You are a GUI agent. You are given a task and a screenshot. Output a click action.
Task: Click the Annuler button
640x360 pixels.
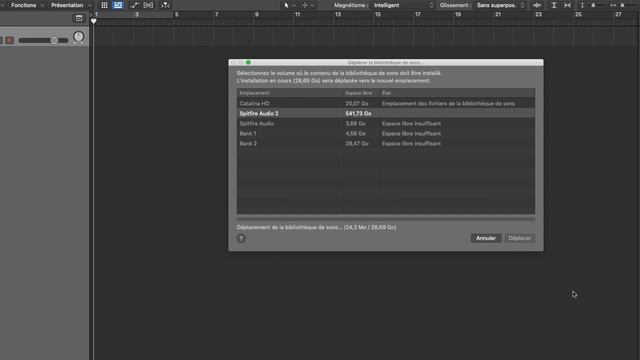(486, 238)
